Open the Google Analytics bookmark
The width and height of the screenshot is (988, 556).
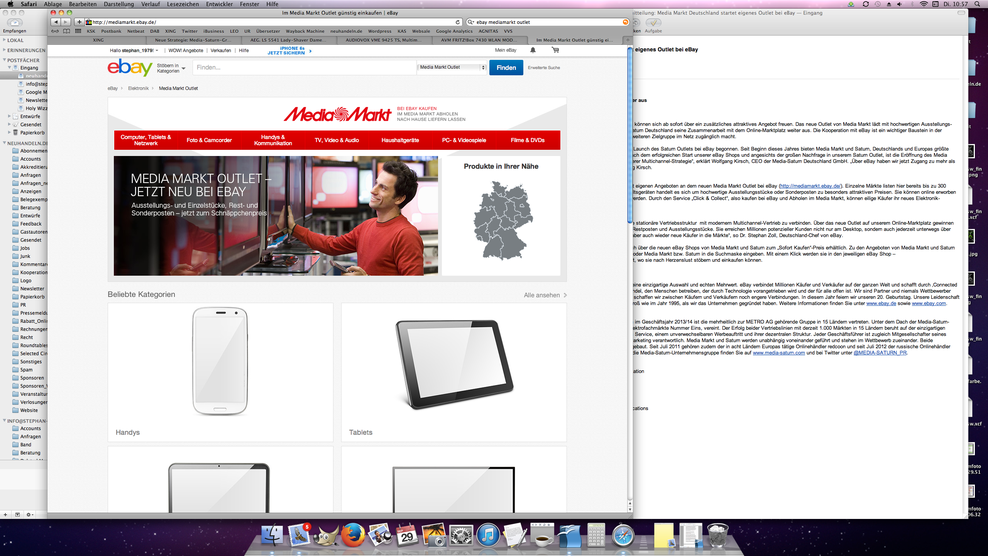click(x=454, y=31)
